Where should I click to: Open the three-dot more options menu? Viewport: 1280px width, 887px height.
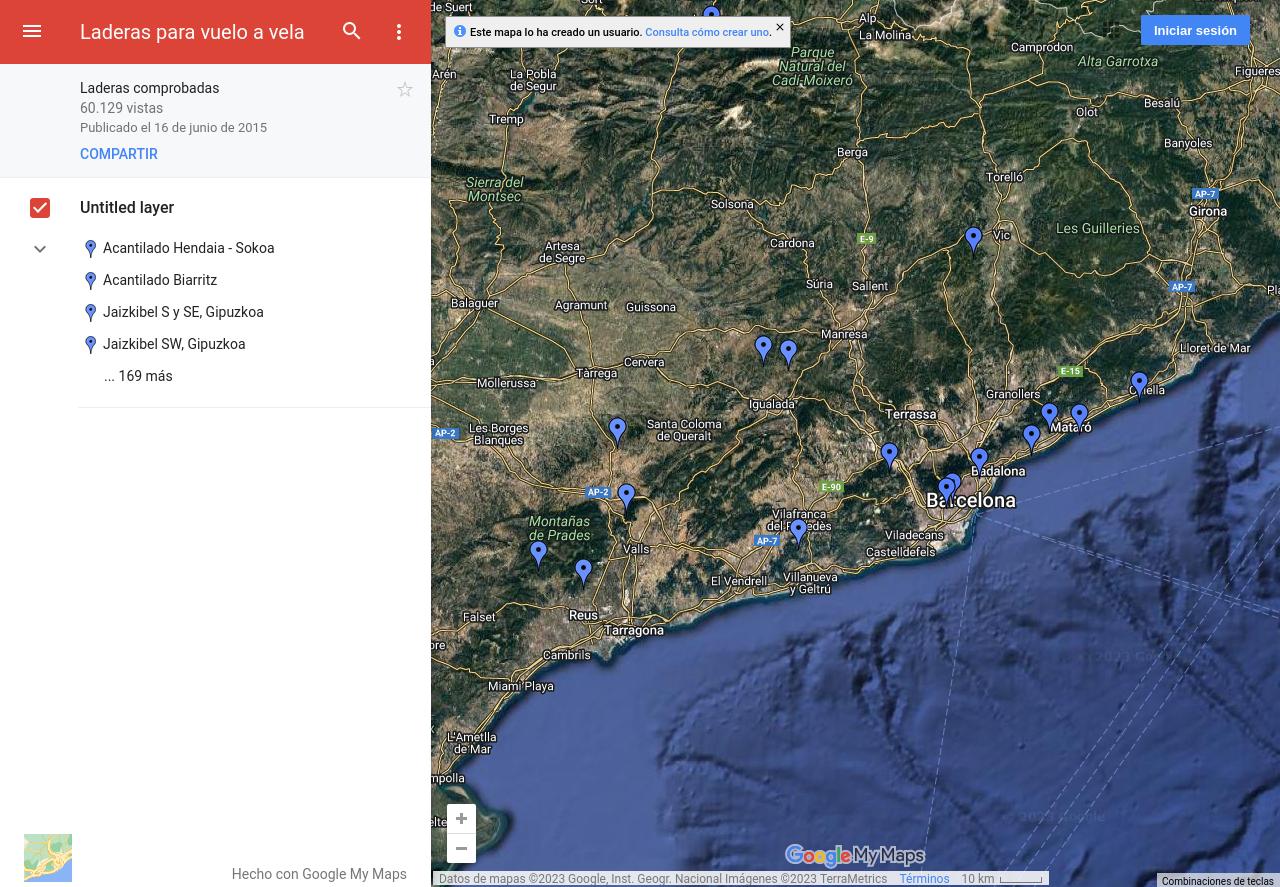[x=399, y=32]
